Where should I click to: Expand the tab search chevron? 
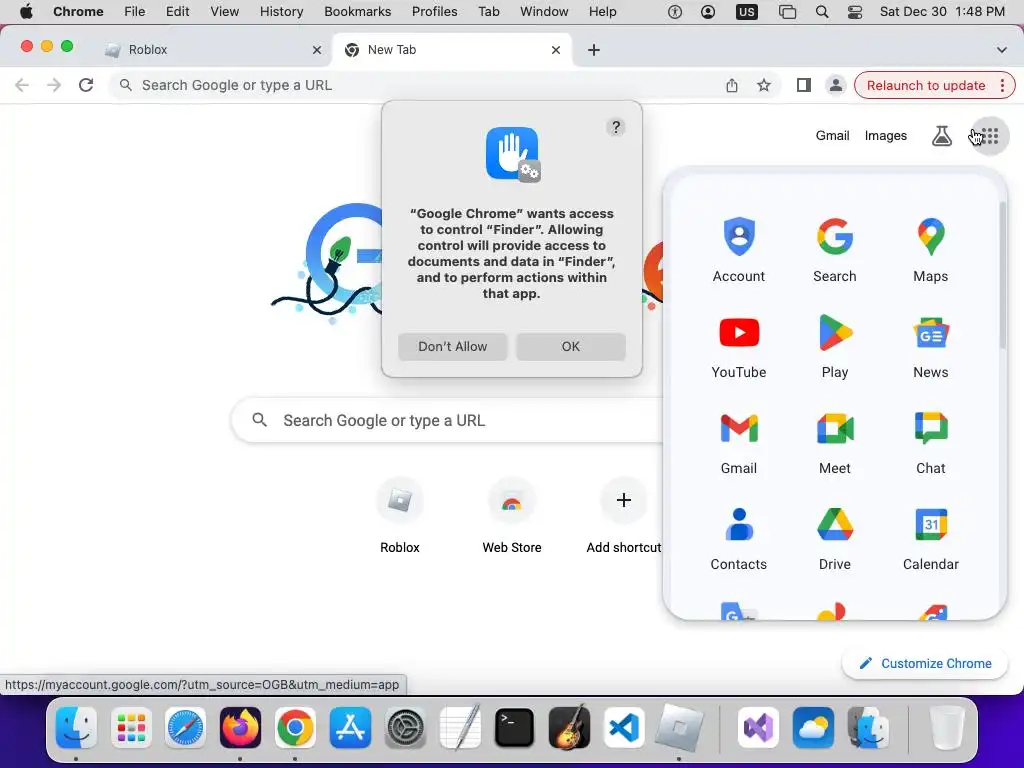(1001, 50)
